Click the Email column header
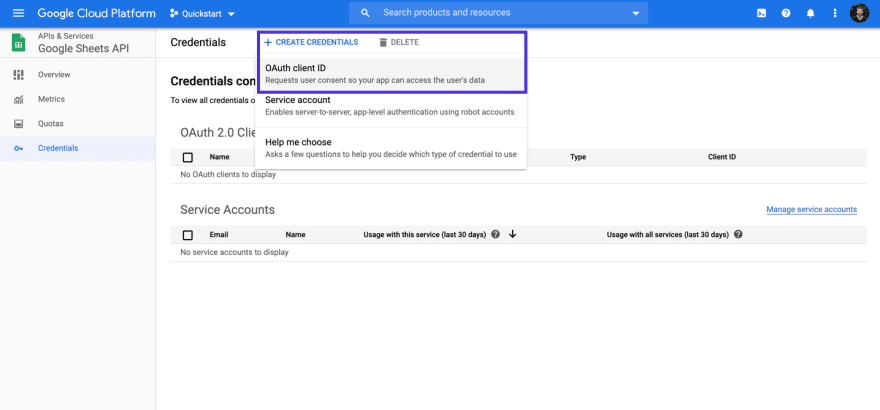The image size is (880, 410). (219, 235)
